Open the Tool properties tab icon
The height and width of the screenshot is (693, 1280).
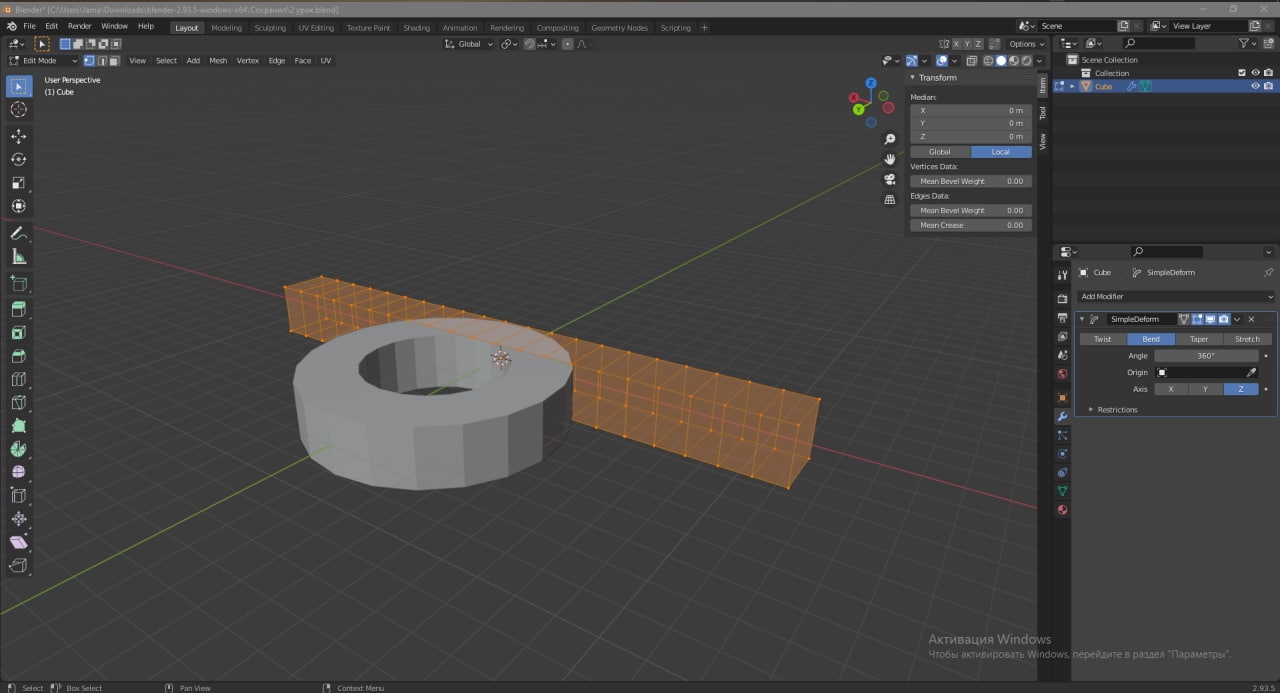pos(1062,275)
